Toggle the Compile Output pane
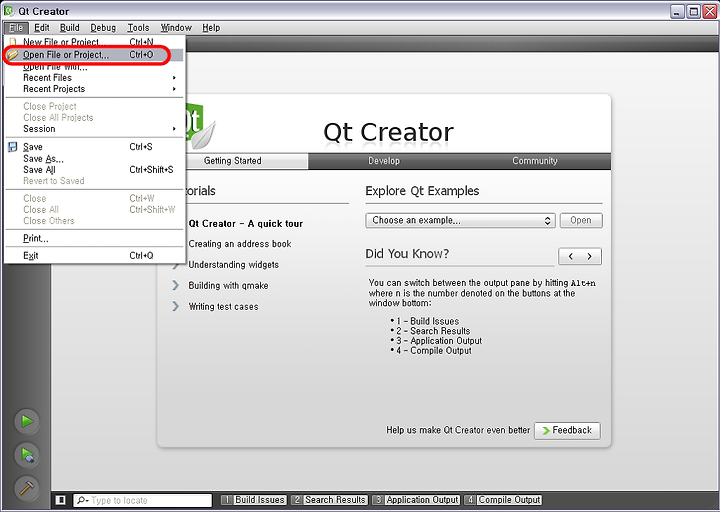This screenshot has height=512, width=720. (503, 500)
